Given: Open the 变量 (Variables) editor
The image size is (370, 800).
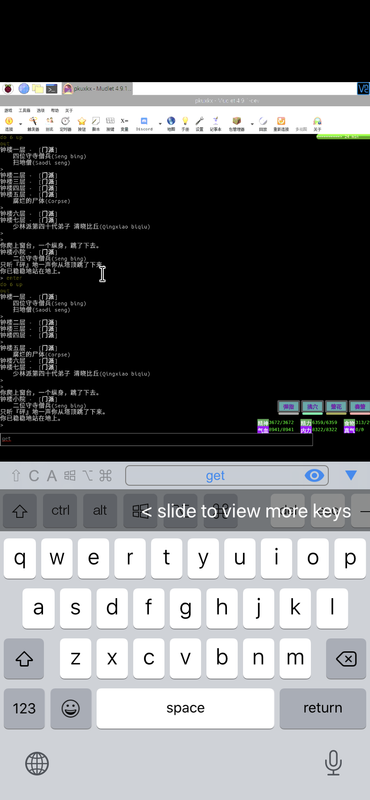Looking at the screenshot, I should point(125,124).
